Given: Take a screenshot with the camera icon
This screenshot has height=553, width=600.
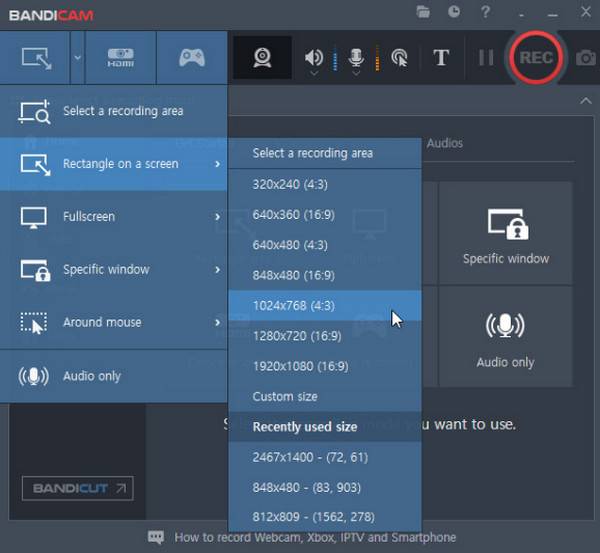Looking at the screenshot, I should click(586, 58).
